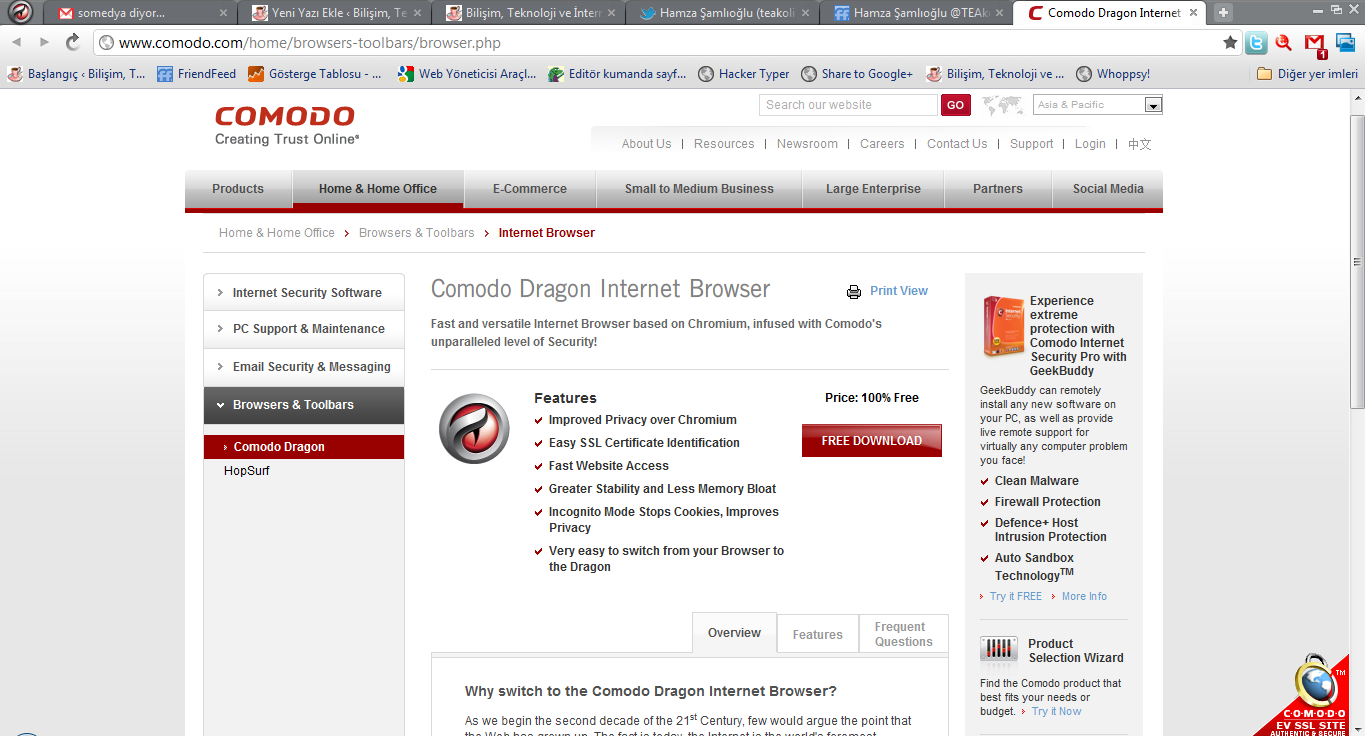The image size is (1365, 736).
Task: Open the About Us link
Action: [646, 144]
